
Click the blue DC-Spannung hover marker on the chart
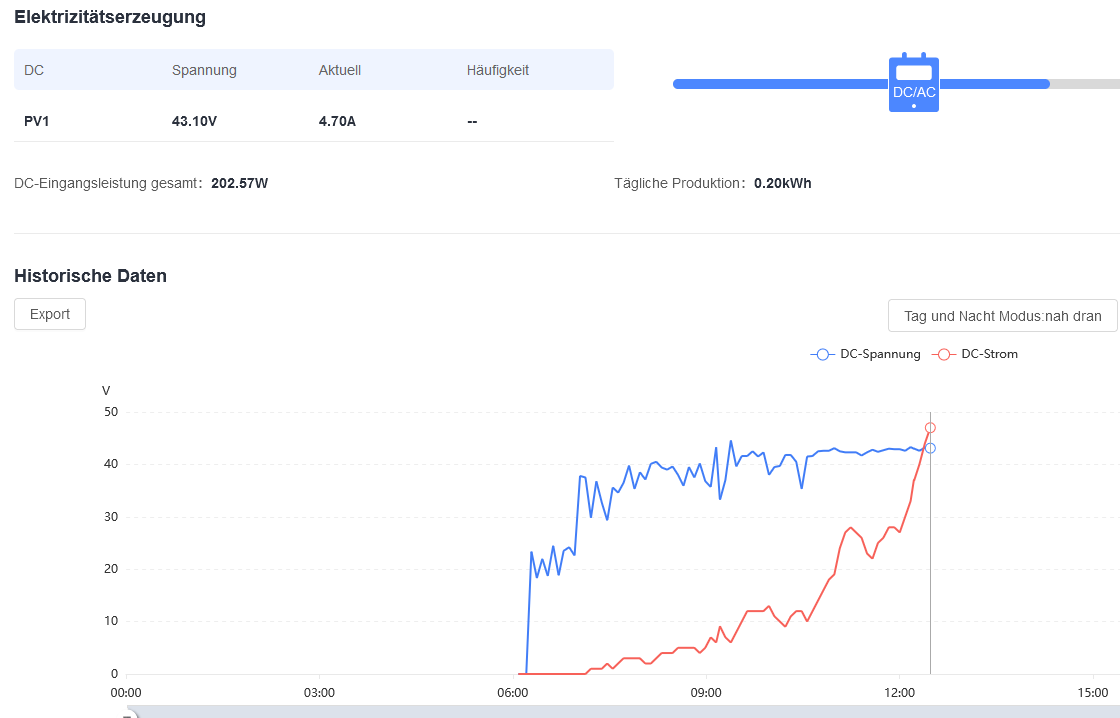[930, 448]
